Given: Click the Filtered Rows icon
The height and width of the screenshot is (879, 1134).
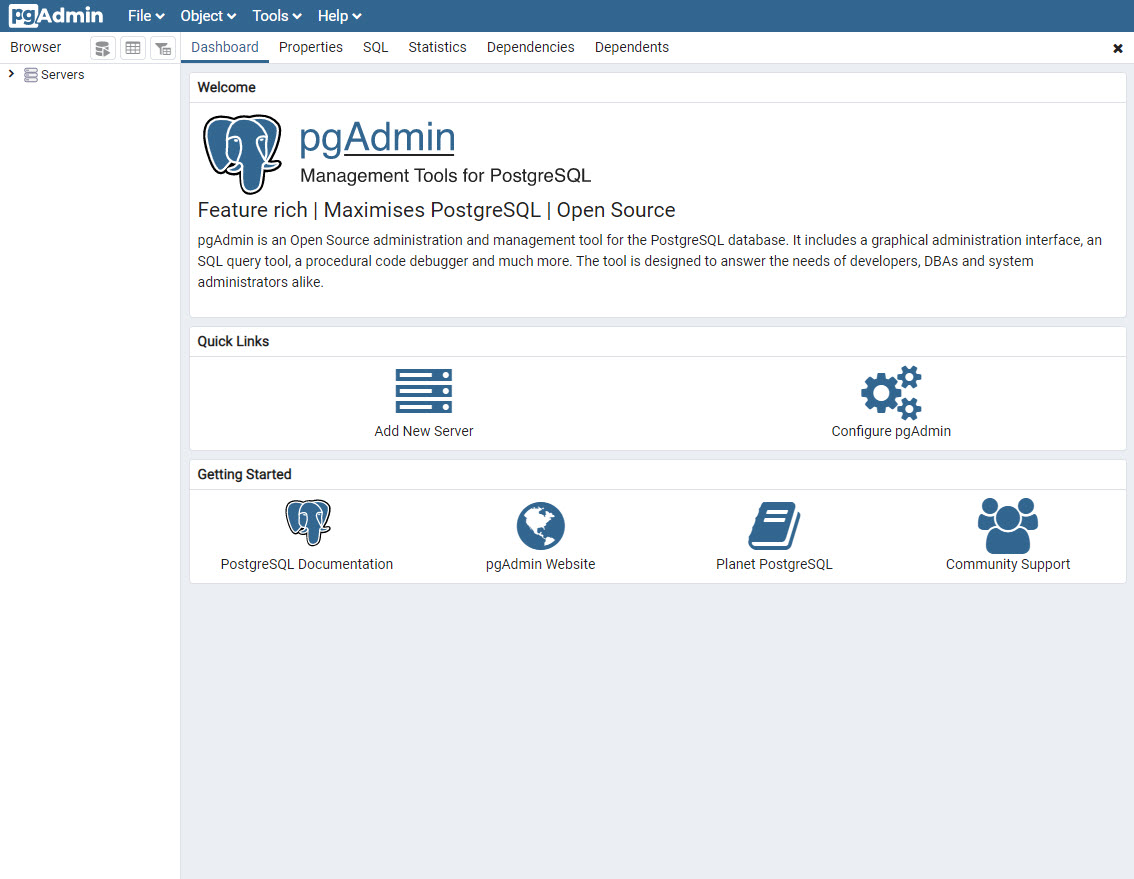Looking at the screenshot, I should click(x=163, y=47).
